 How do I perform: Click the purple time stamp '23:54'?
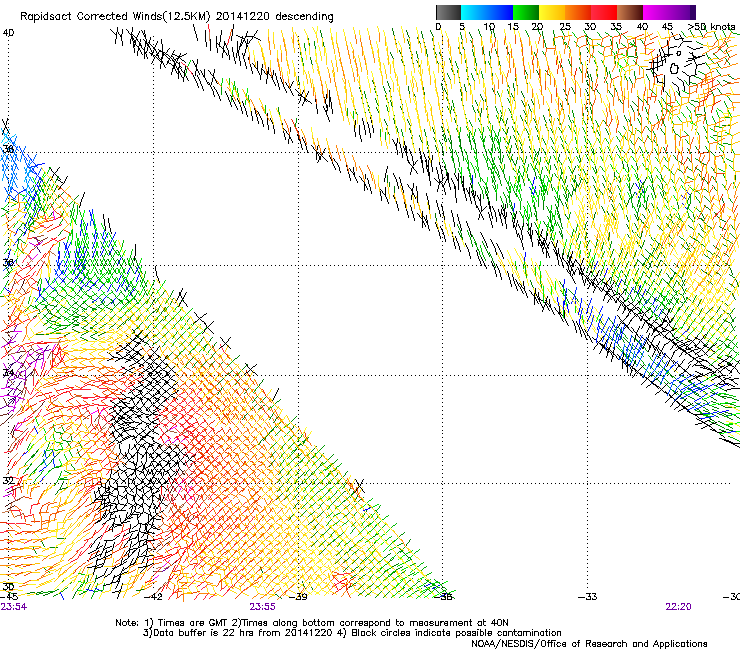click(x=14, y=607)
